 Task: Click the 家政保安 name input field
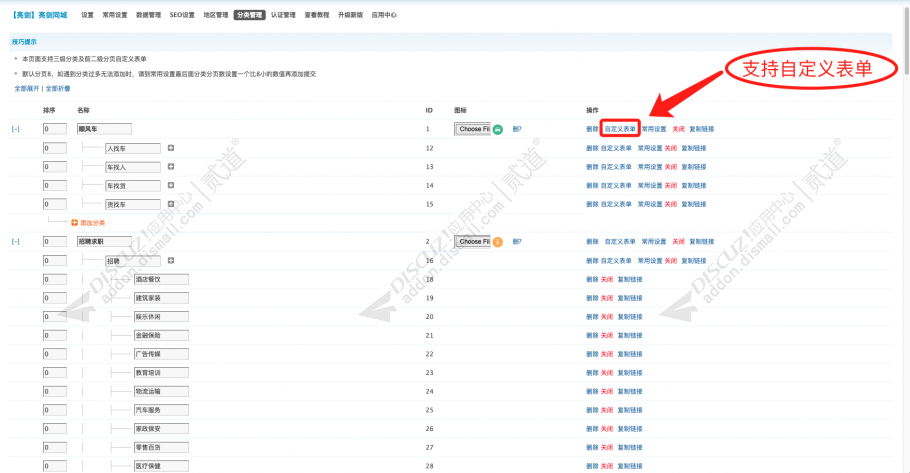pos(161,429)
